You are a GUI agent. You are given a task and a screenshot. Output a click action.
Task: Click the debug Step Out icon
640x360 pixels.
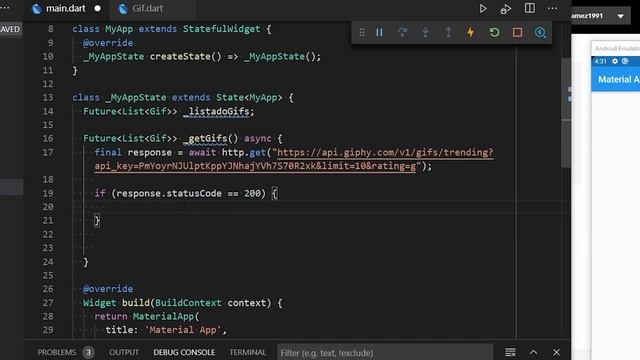click(448, 32)
